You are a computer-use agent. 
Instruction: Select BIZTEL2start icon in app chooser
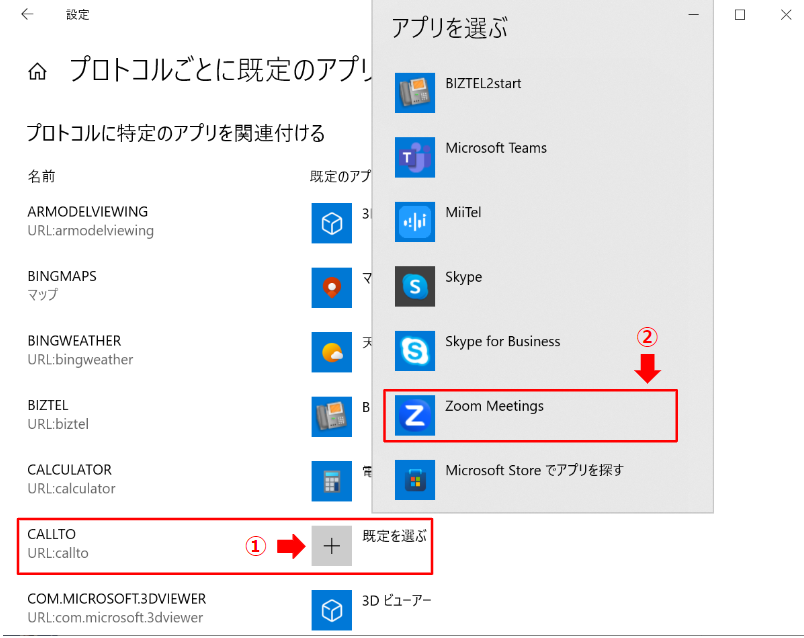click(415, 93)
